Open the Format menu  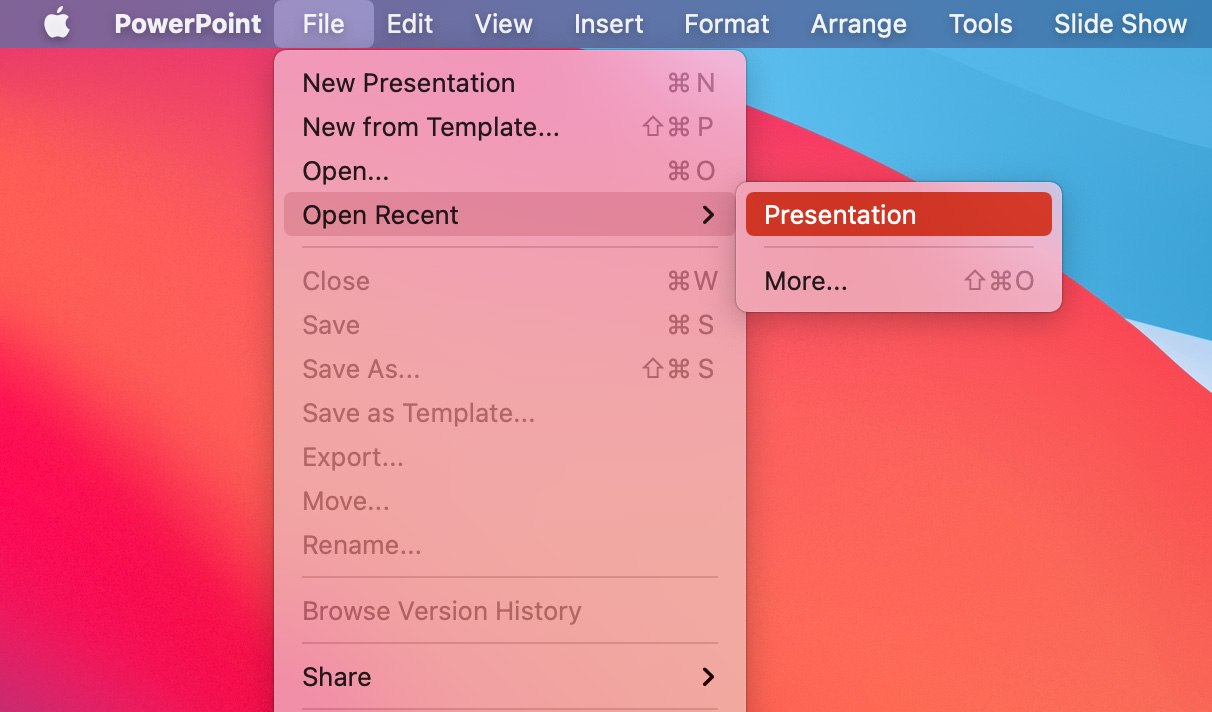(x=727, y=24)
